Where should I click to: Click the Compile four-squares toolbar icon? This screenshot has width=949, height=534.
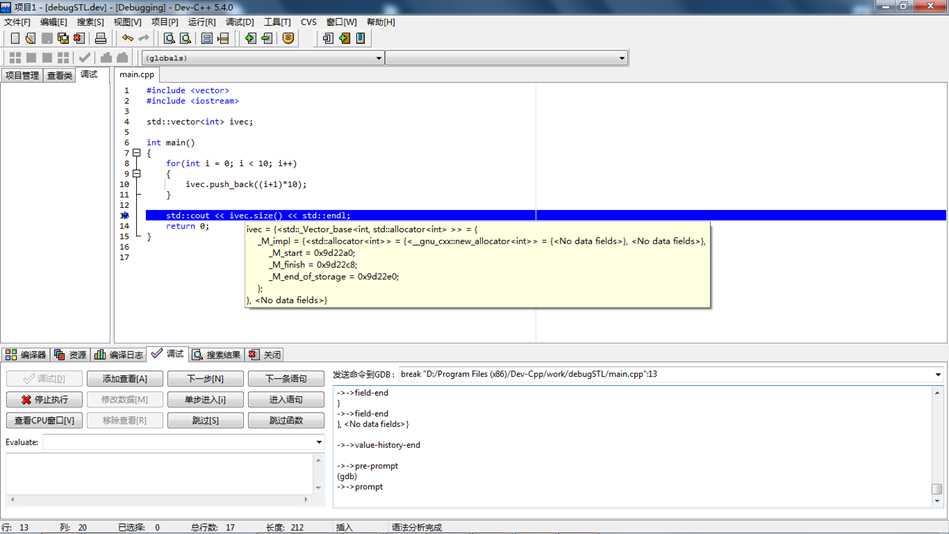tap(15, 58)
